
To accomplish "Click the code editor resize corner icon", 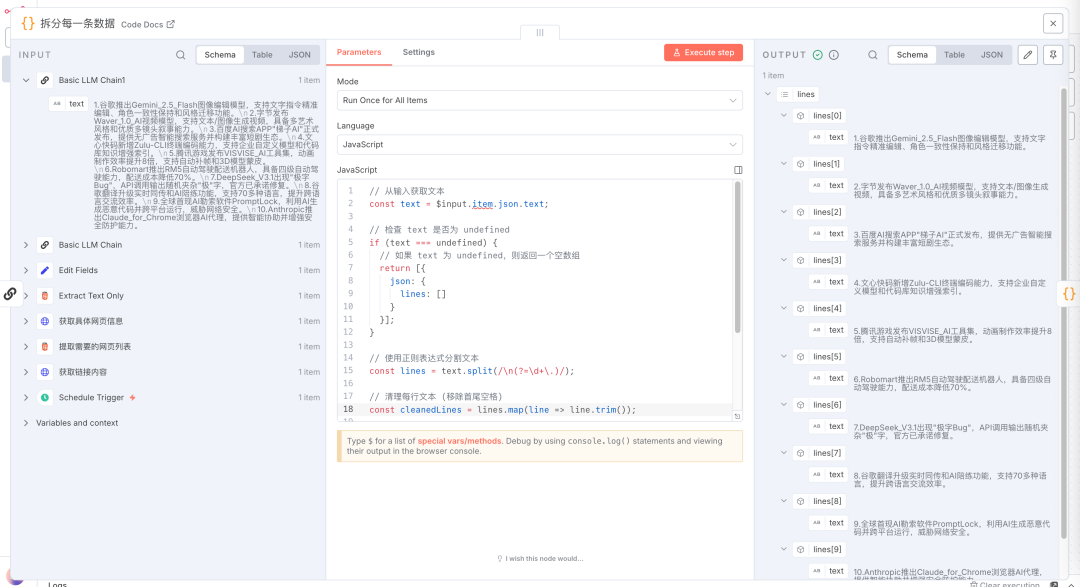I will coord(737,416).
